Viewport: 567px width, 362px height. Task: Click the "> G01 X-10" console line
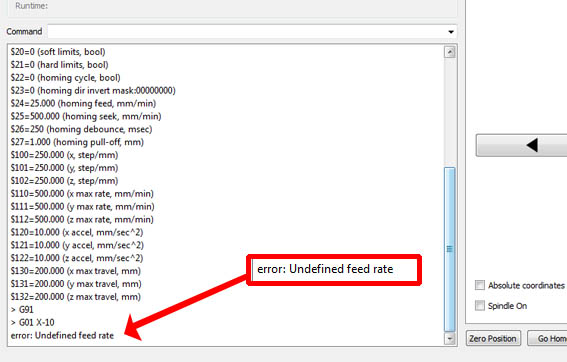coord(33,323)
